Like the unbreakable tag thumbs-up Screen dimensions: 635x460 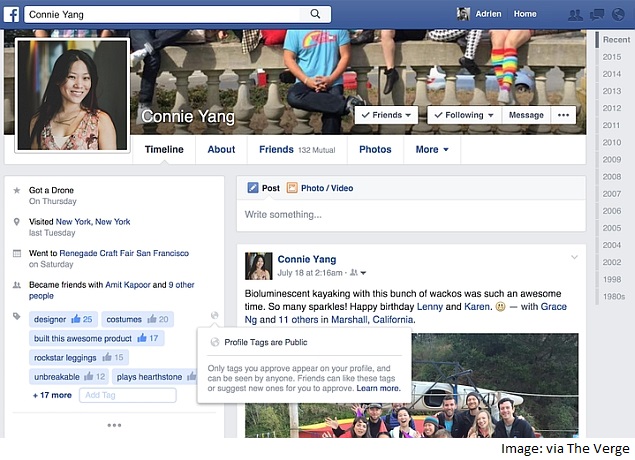pyautogui.click(x=89, y=377)
